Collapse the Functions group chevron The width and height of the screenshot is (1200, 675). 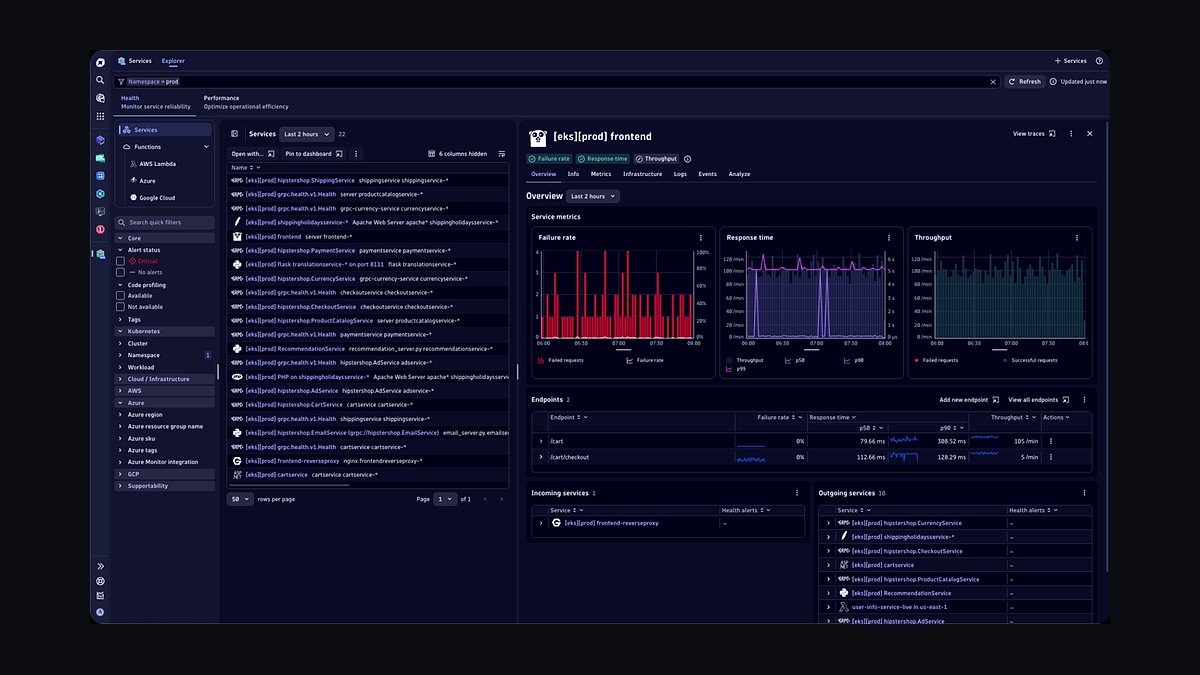[x=207, y=147]
